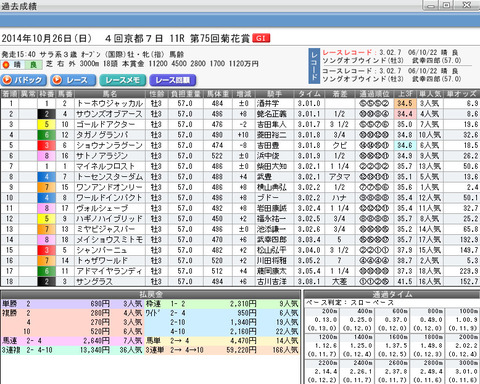The width and height of the screenshot is (480, 384).
Task: Select horse サトノアラジン
Action: click(x=102, y=156)
